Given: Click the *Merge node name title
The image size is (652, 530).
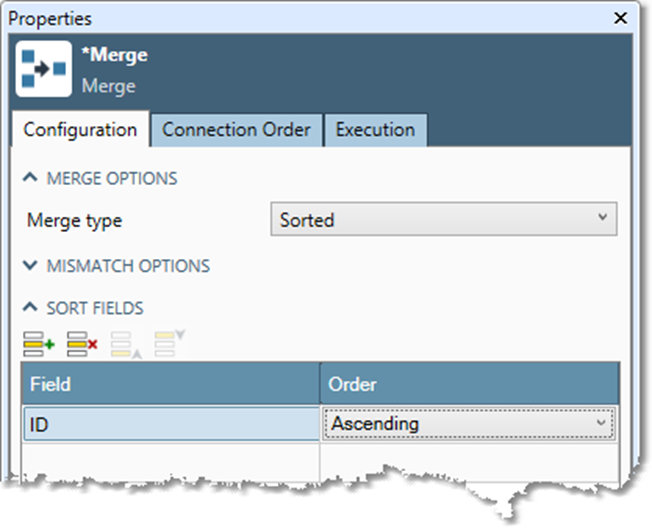Looking at the screenshot, I should [x=114, y=55].
